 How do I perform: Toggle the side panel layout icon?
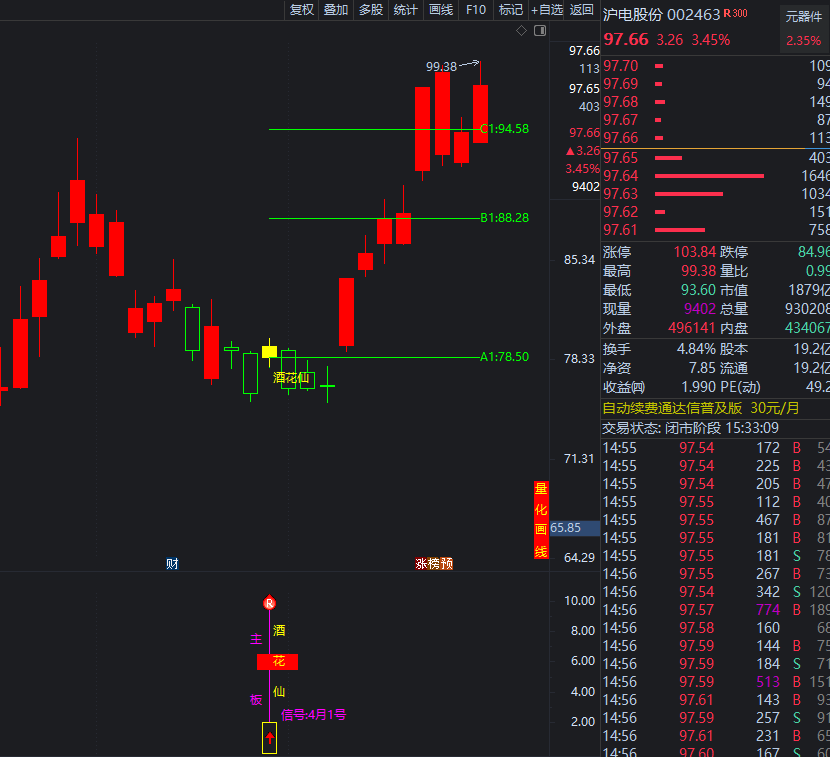pyautogui.click(x=541, y=31)
